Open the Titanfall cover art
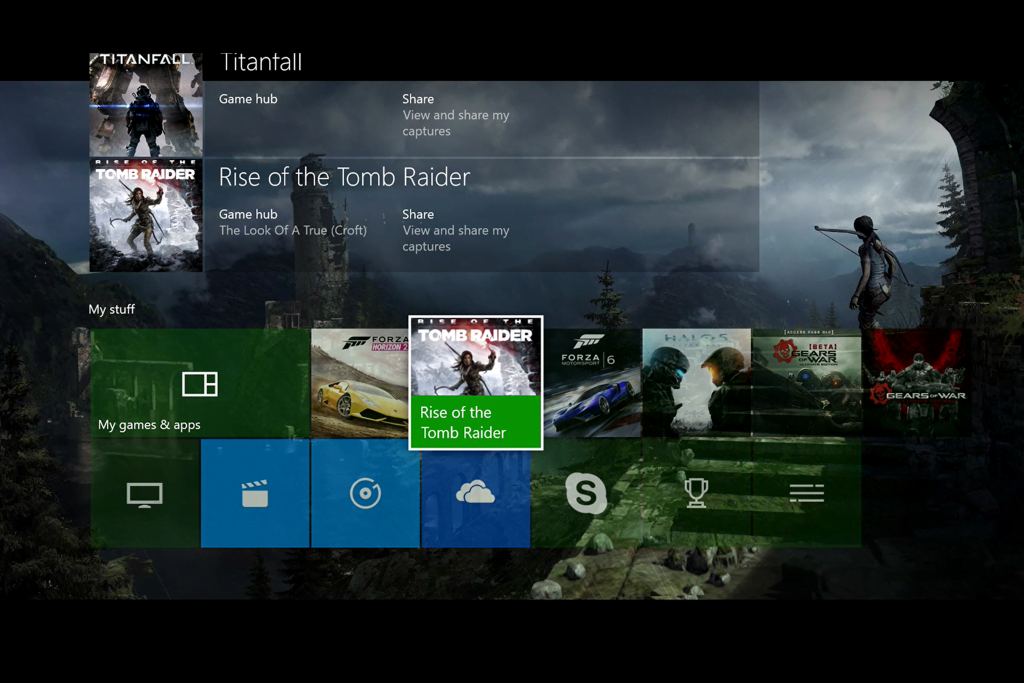The width and height of the screenshot is (1024, 683). pyautogui.click(x=146, y=104)
